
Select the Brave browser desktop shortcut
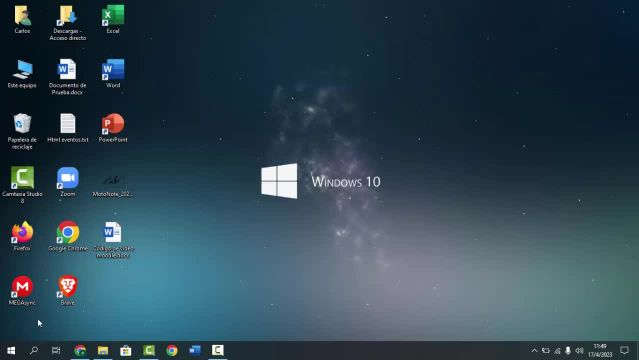(x=68, y=290)
